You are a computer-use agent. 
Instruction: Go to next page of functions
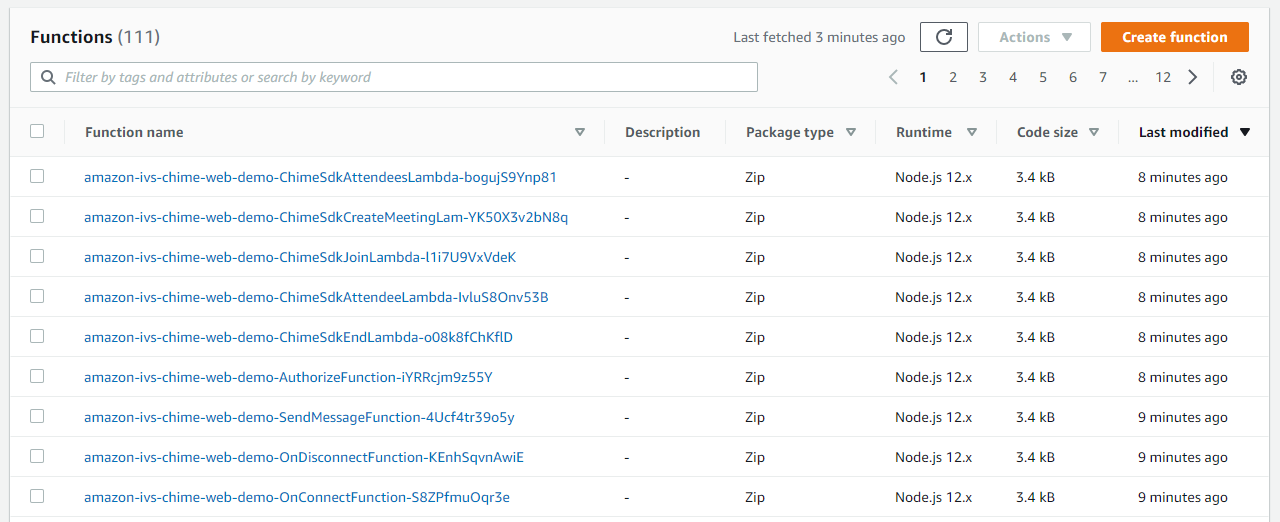[1192, 77]
